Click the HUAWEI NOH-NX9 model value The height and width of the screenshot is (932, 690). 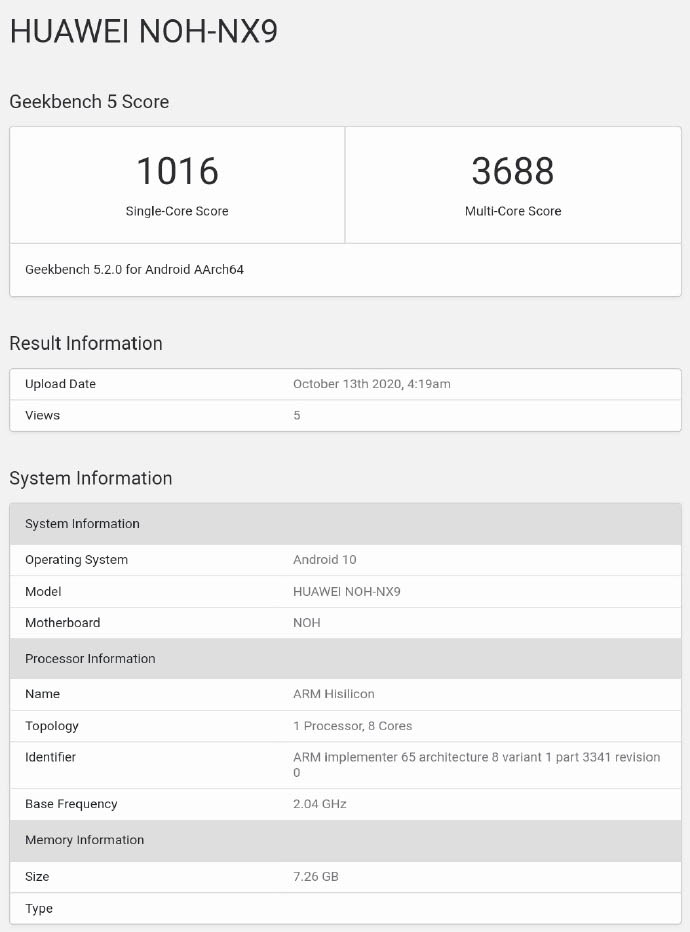pos(346,591)
